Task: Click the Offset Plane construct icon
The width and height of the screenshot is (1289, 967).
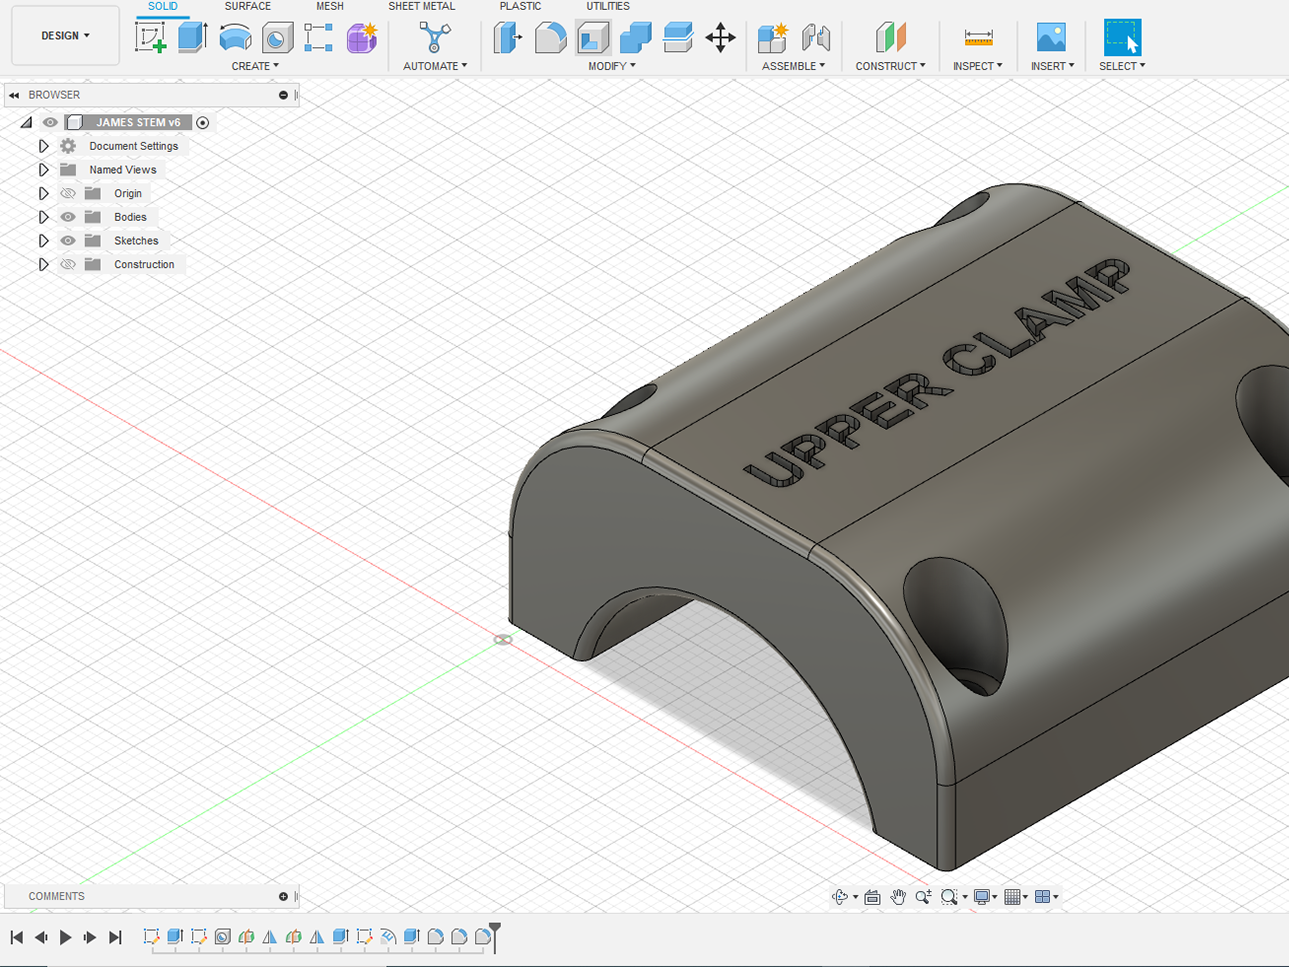Action: (x=890, y=38)
